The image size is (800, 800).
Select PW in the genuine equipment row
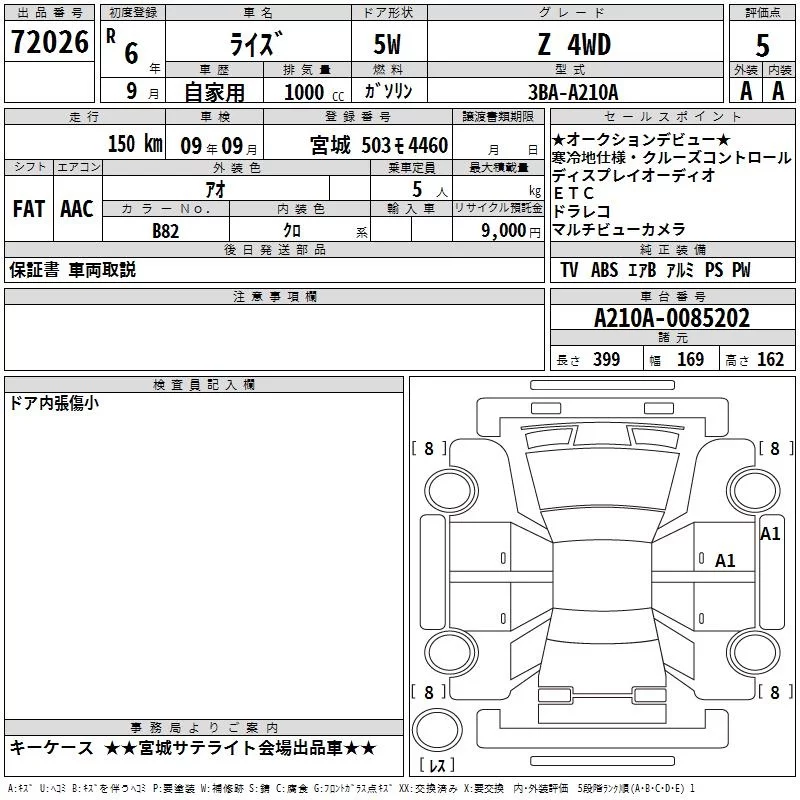tap(741, 270)
